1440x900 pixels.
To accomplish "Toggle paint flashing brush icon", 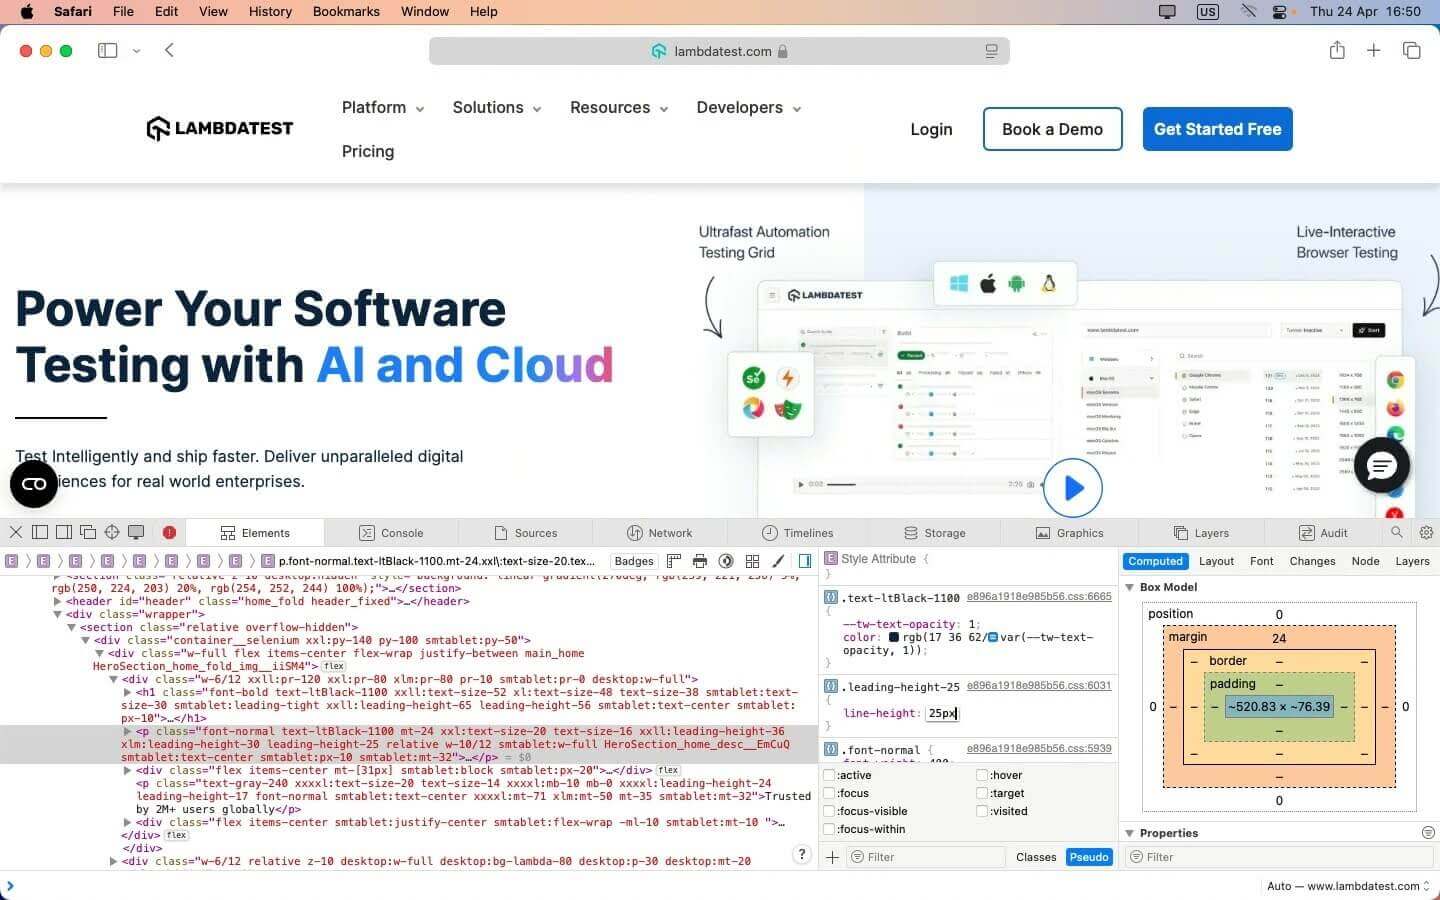I will (x=778, y=561).
